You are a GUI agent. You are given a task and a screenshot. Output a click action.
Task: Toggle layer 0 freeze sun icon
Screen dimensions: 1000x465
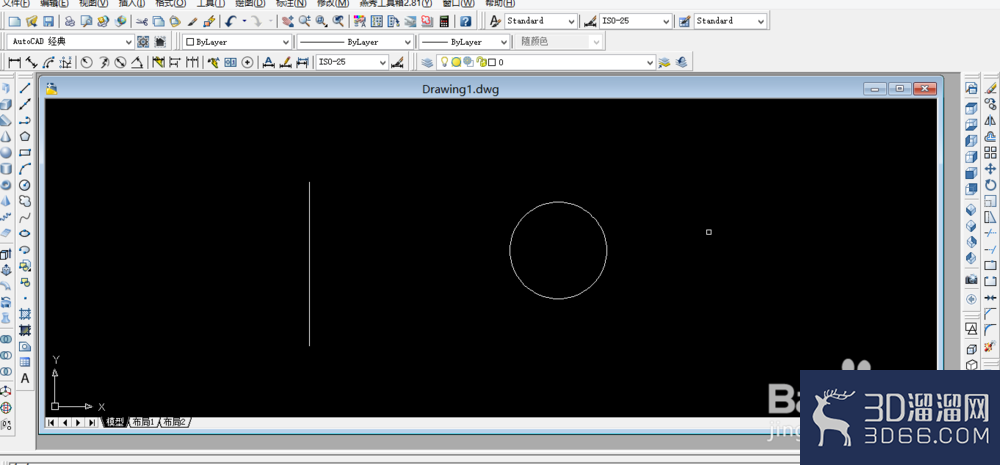(456, 63)
